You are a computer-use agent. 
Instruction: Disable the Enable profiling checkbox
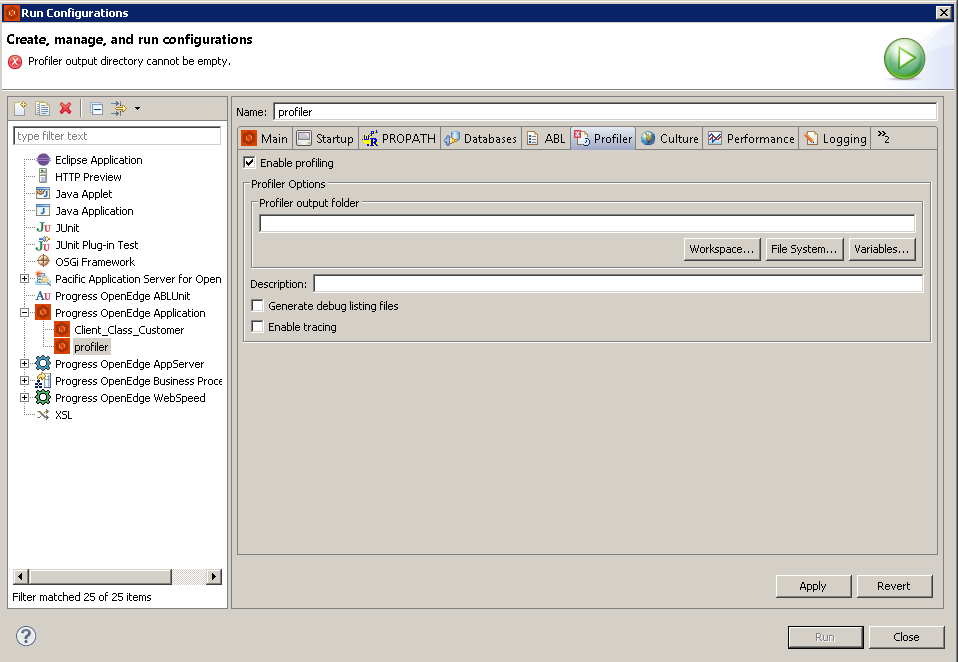click(247, 162)
